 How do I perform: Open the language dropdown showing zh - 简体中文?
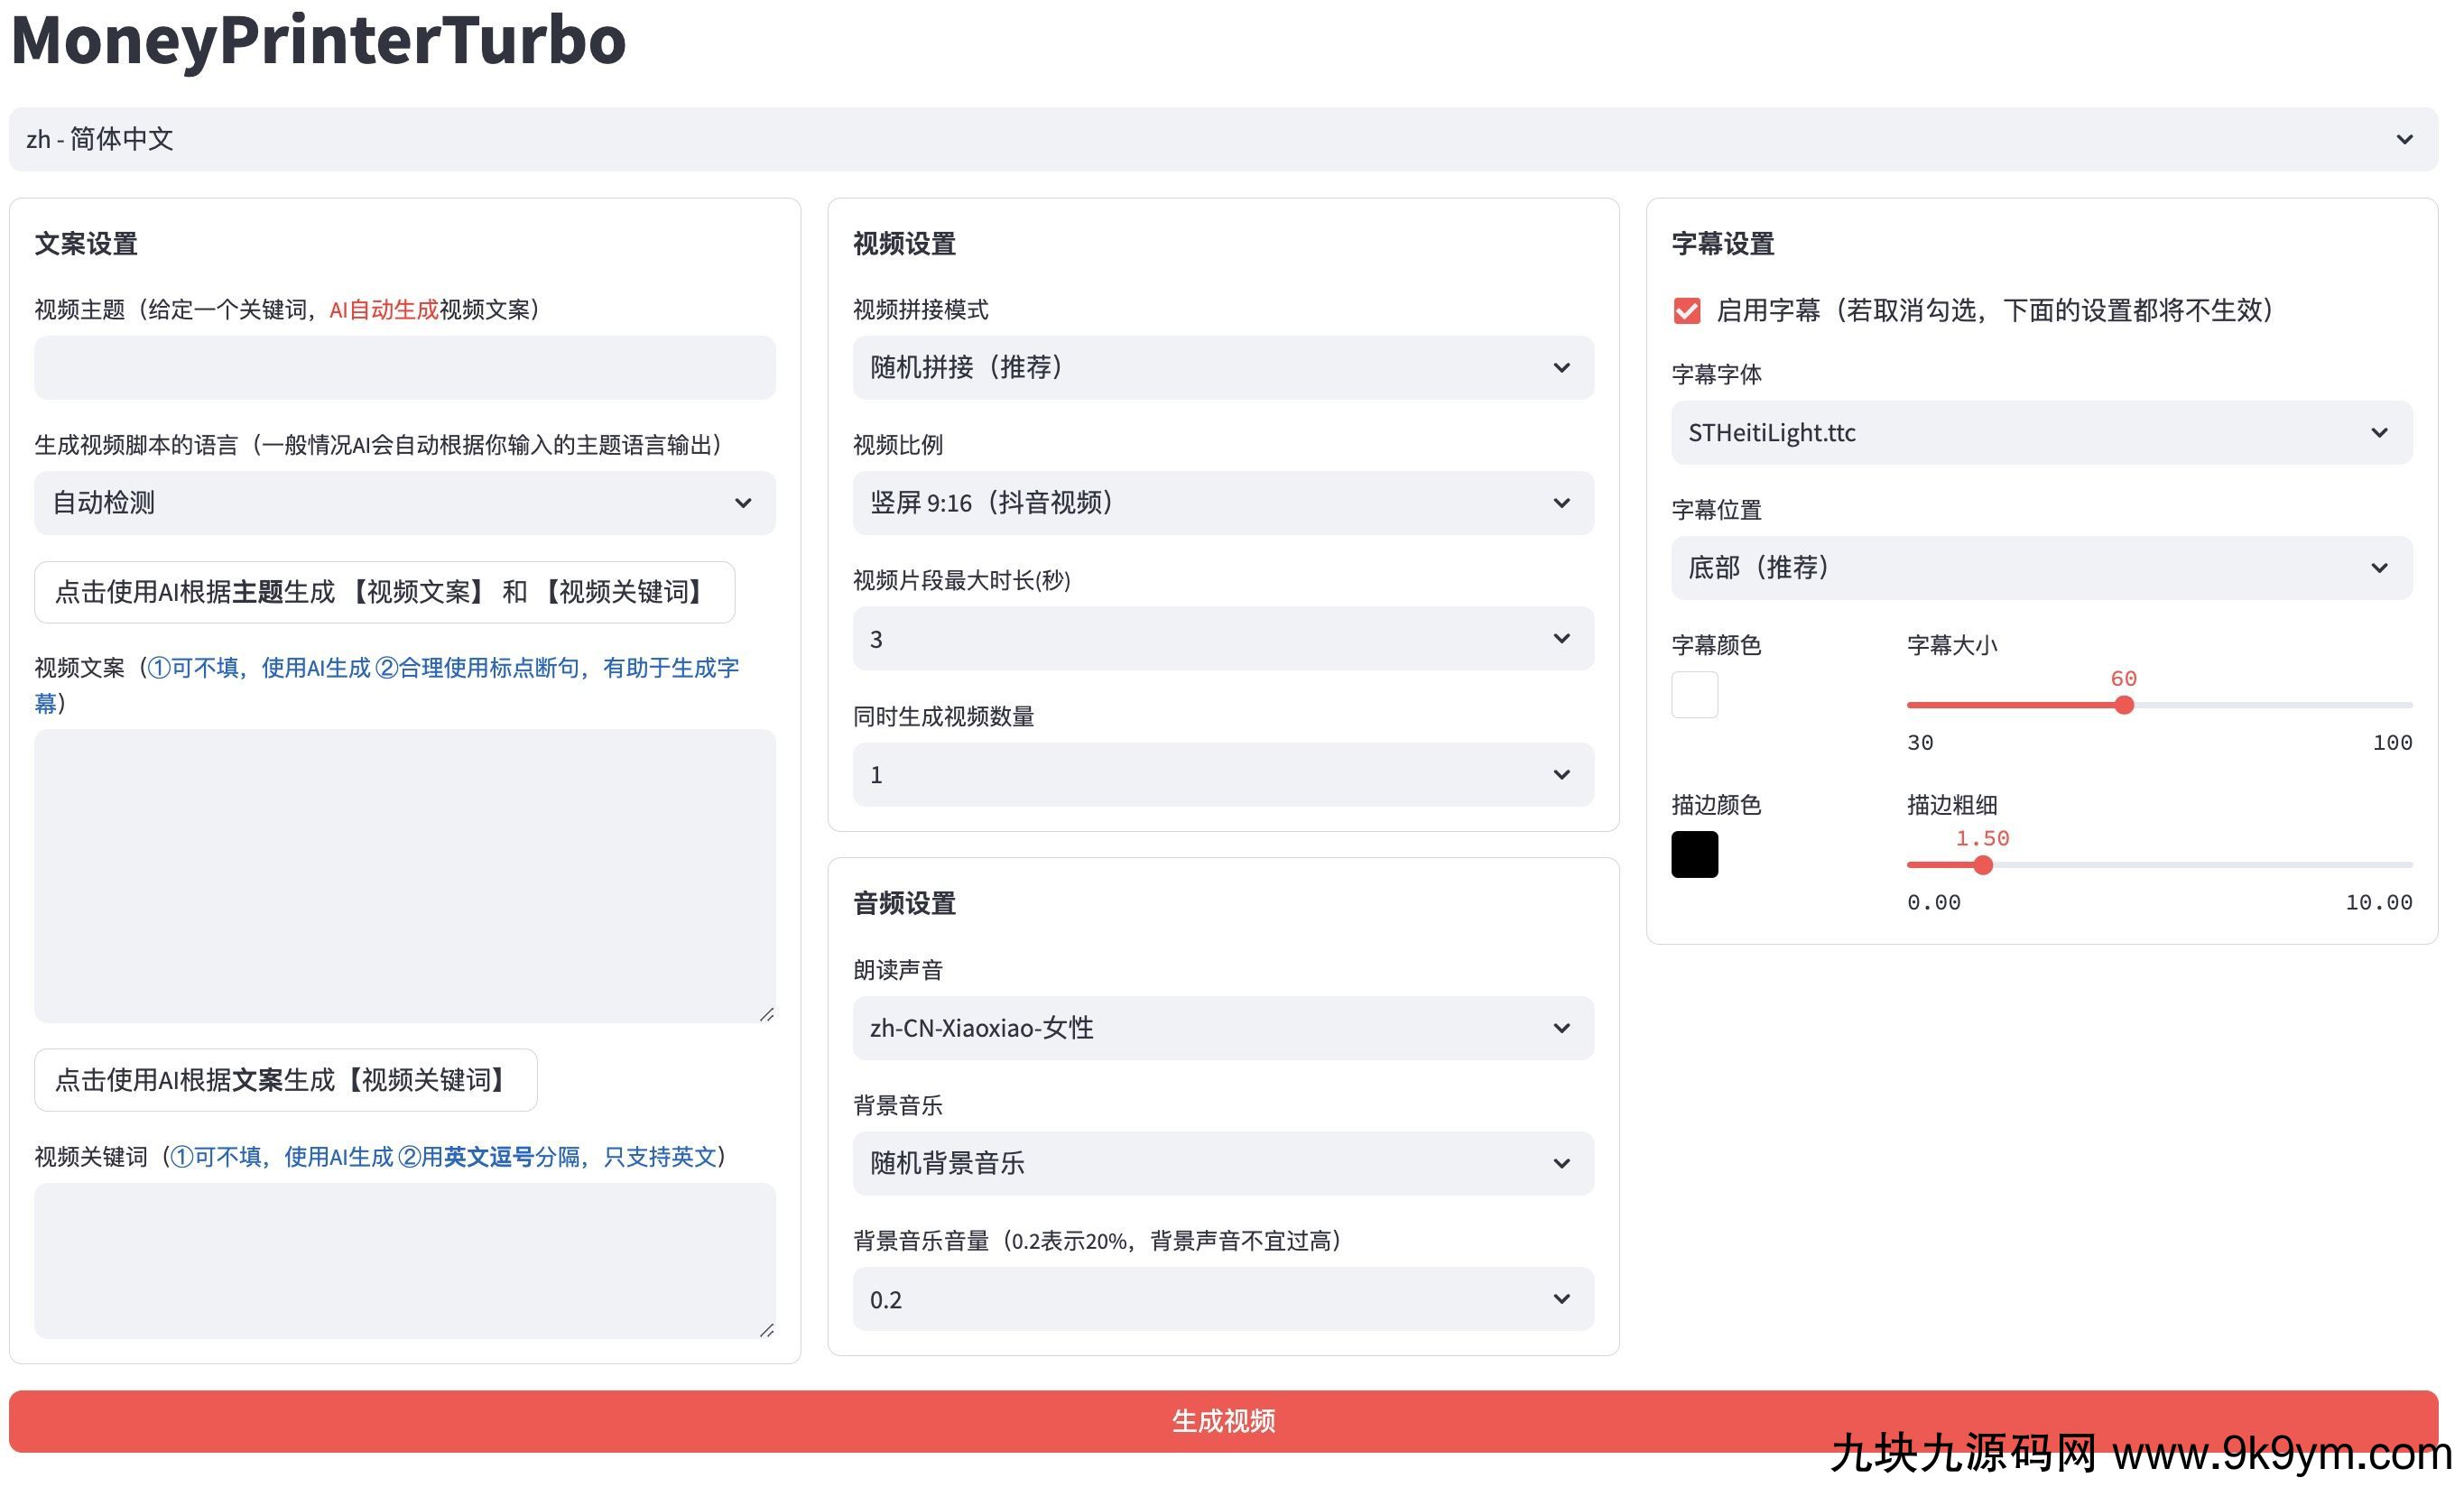pos(1222,139)
